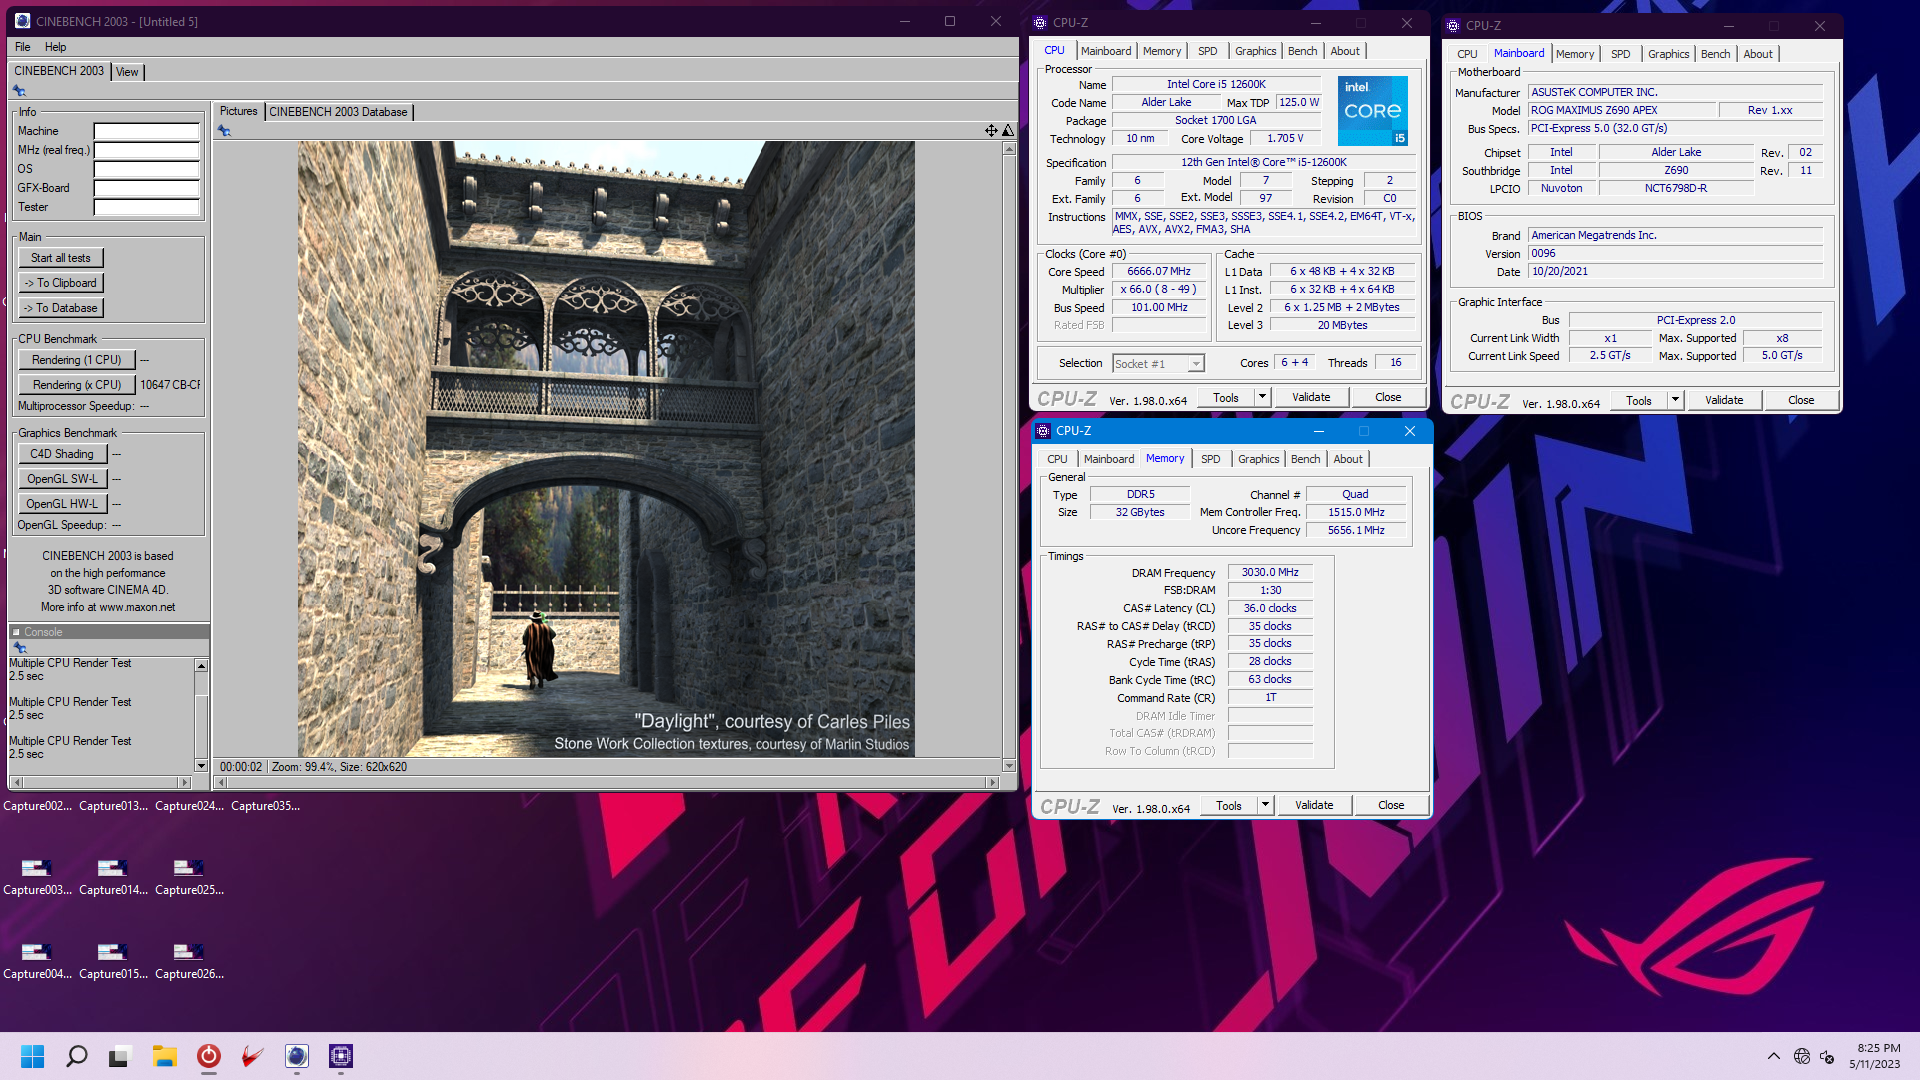Click the Console collapse square icon

pyautogui.click(x=16, y=632)
